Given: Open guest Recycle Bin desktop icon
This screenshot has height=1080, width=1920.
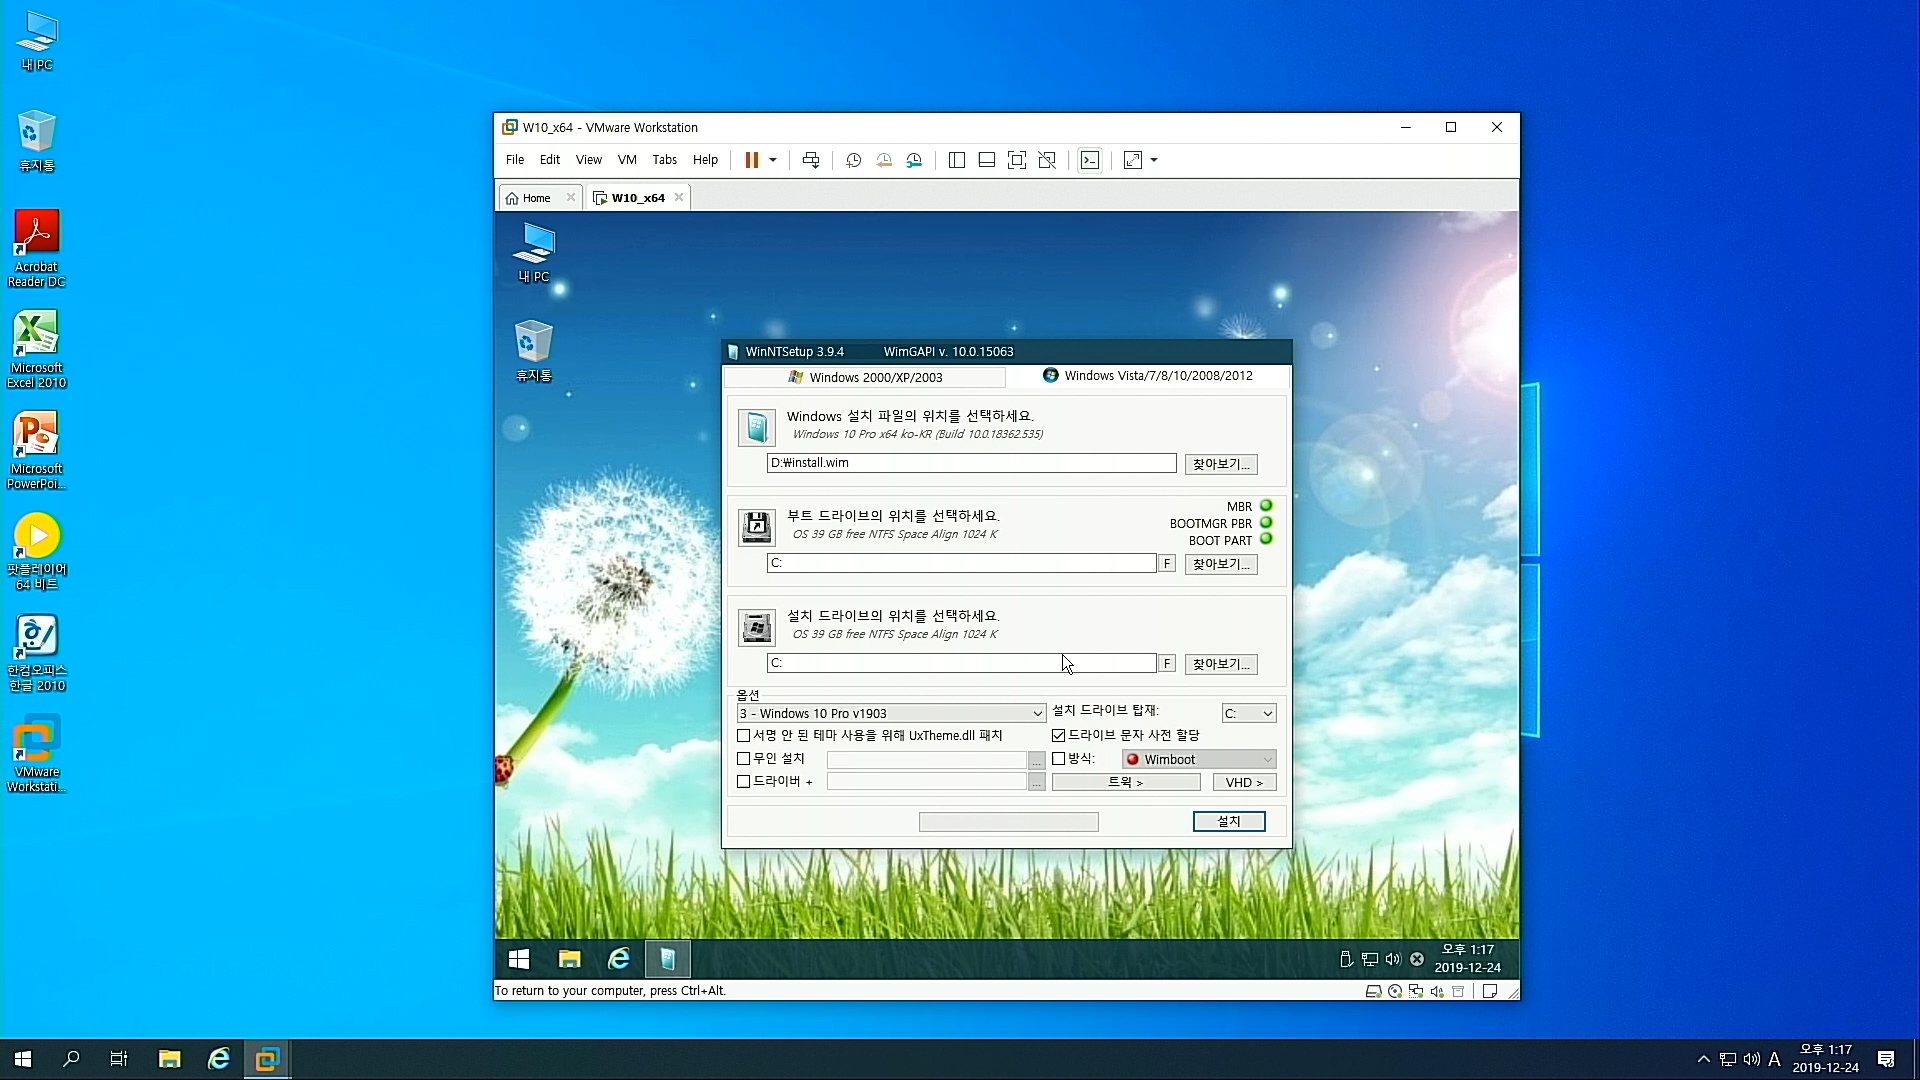Looking at the screenshot, I should pos(533,351).
